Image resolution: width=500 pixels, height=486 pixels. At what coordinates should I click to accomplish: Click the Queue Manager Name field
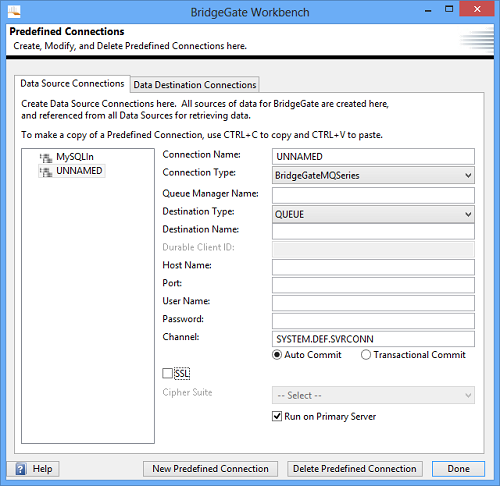pos(373,195)
